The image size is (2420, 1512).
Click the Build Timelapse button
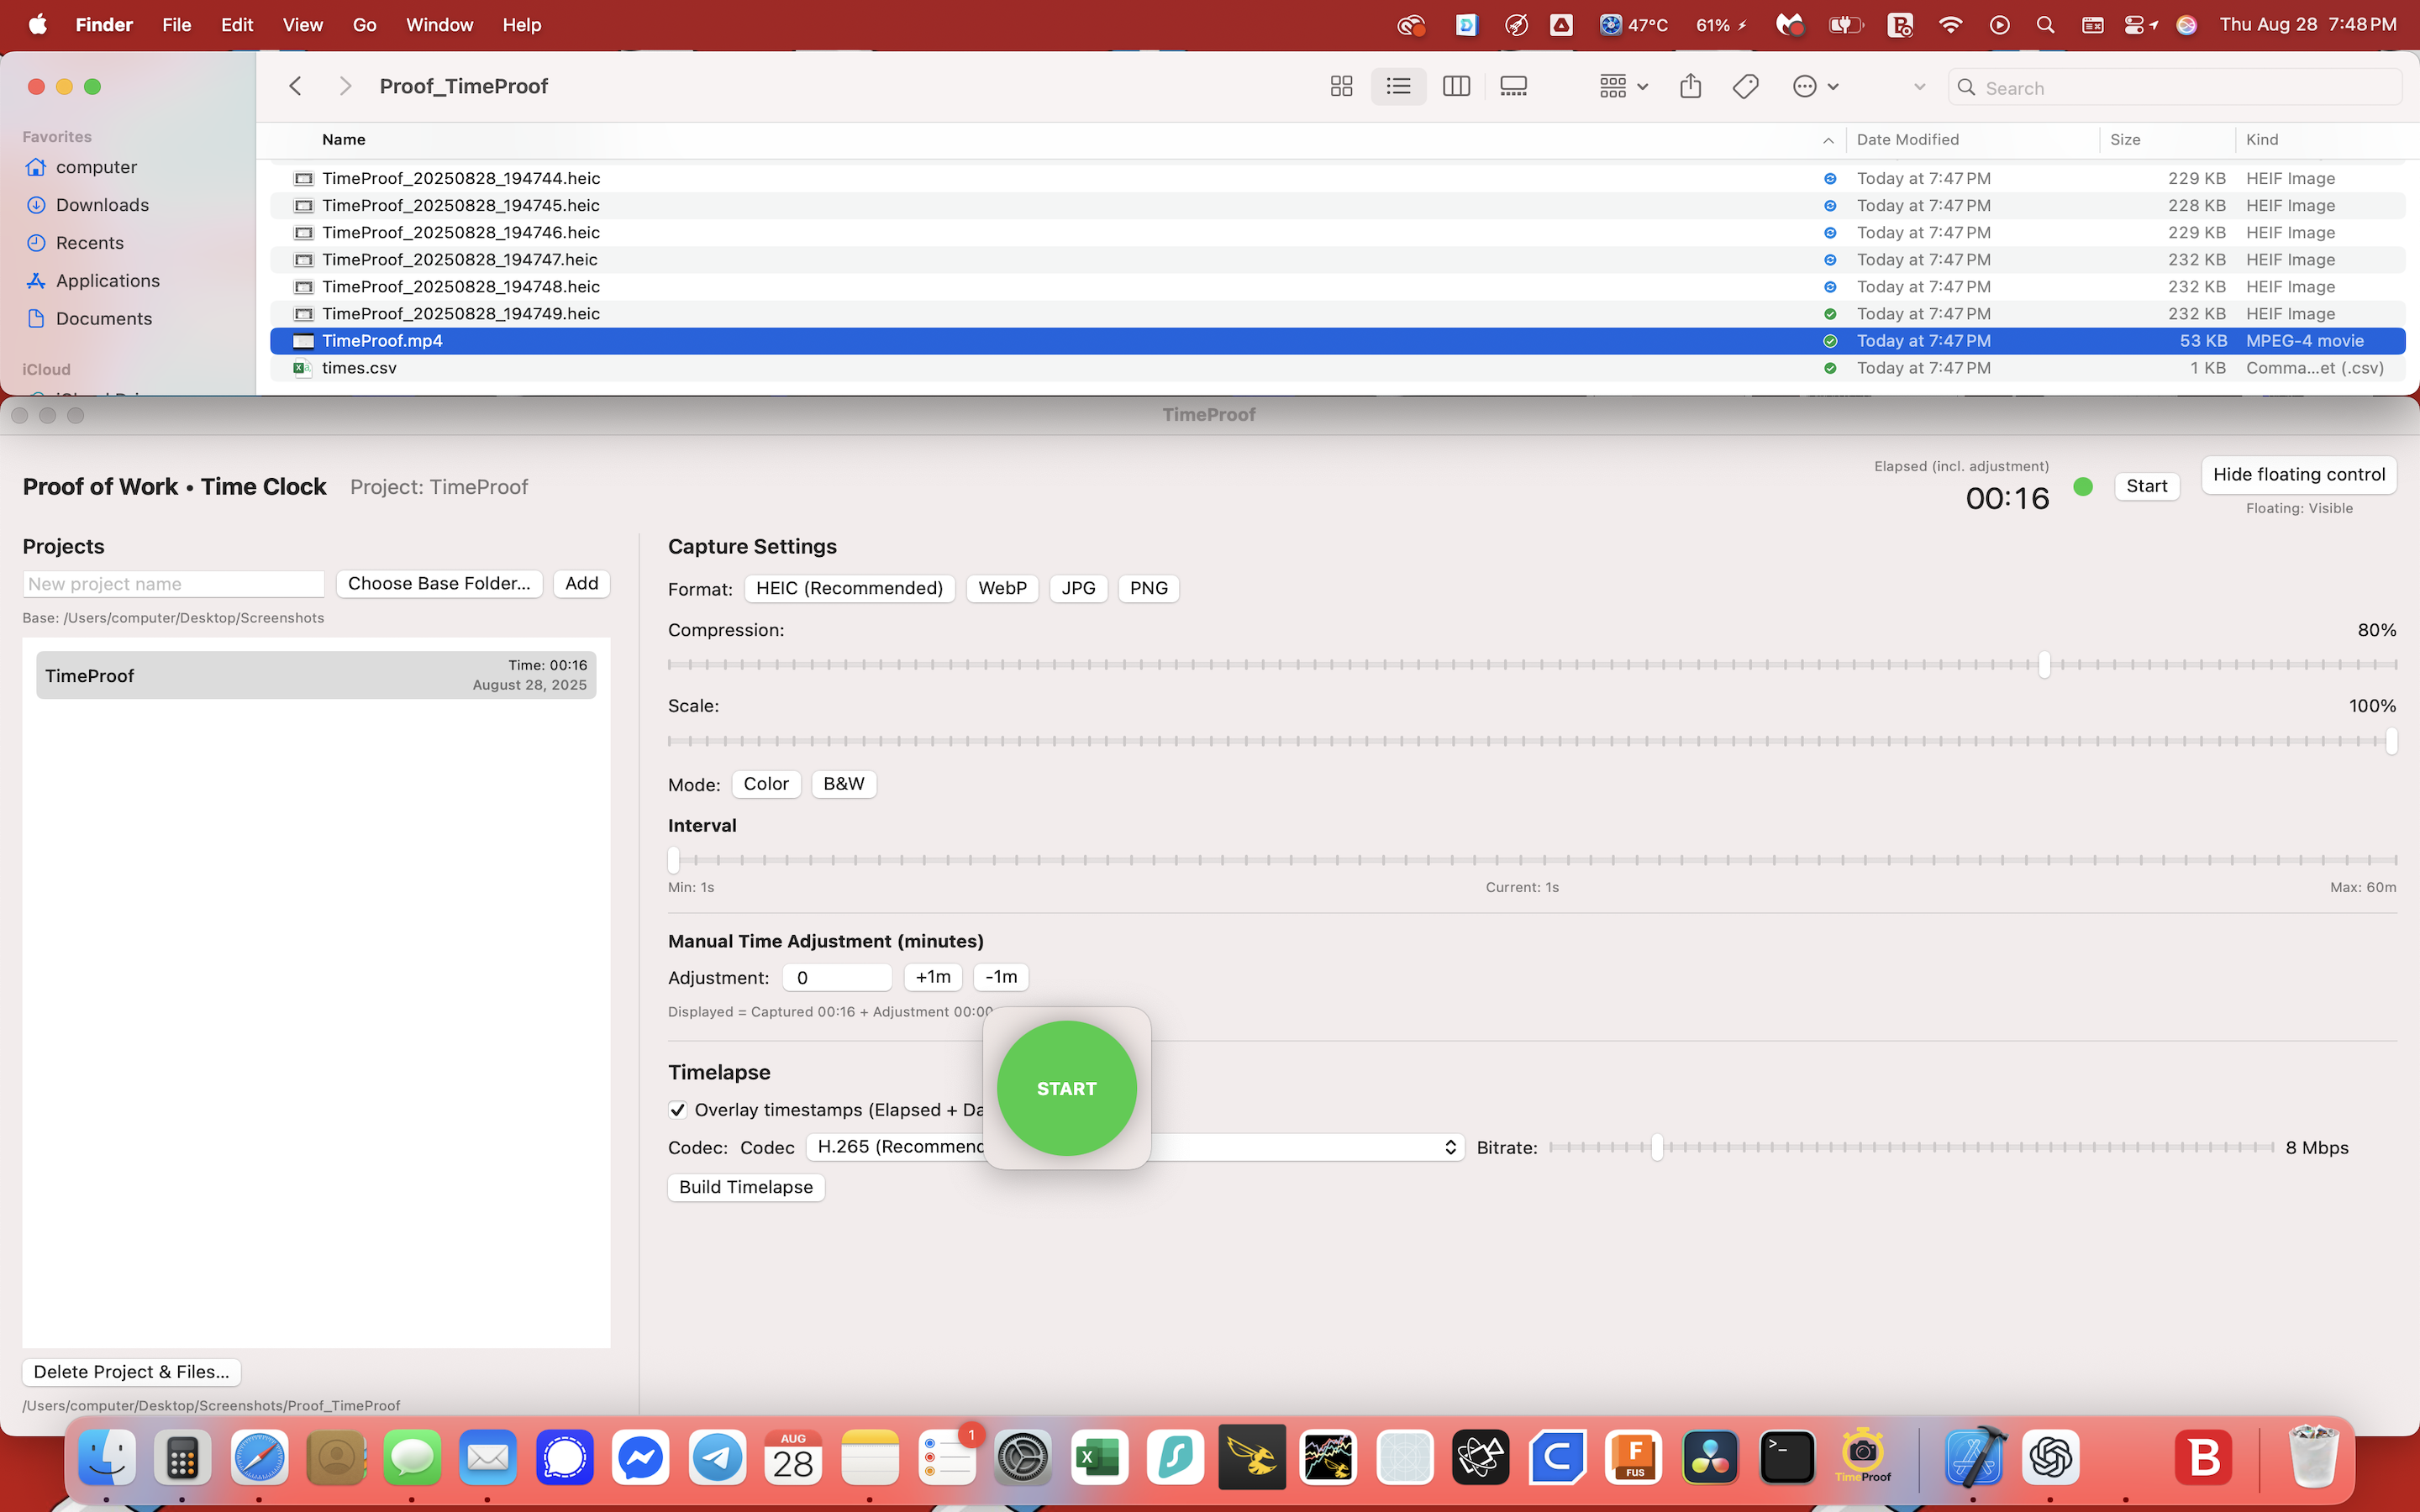[745, 1187]
